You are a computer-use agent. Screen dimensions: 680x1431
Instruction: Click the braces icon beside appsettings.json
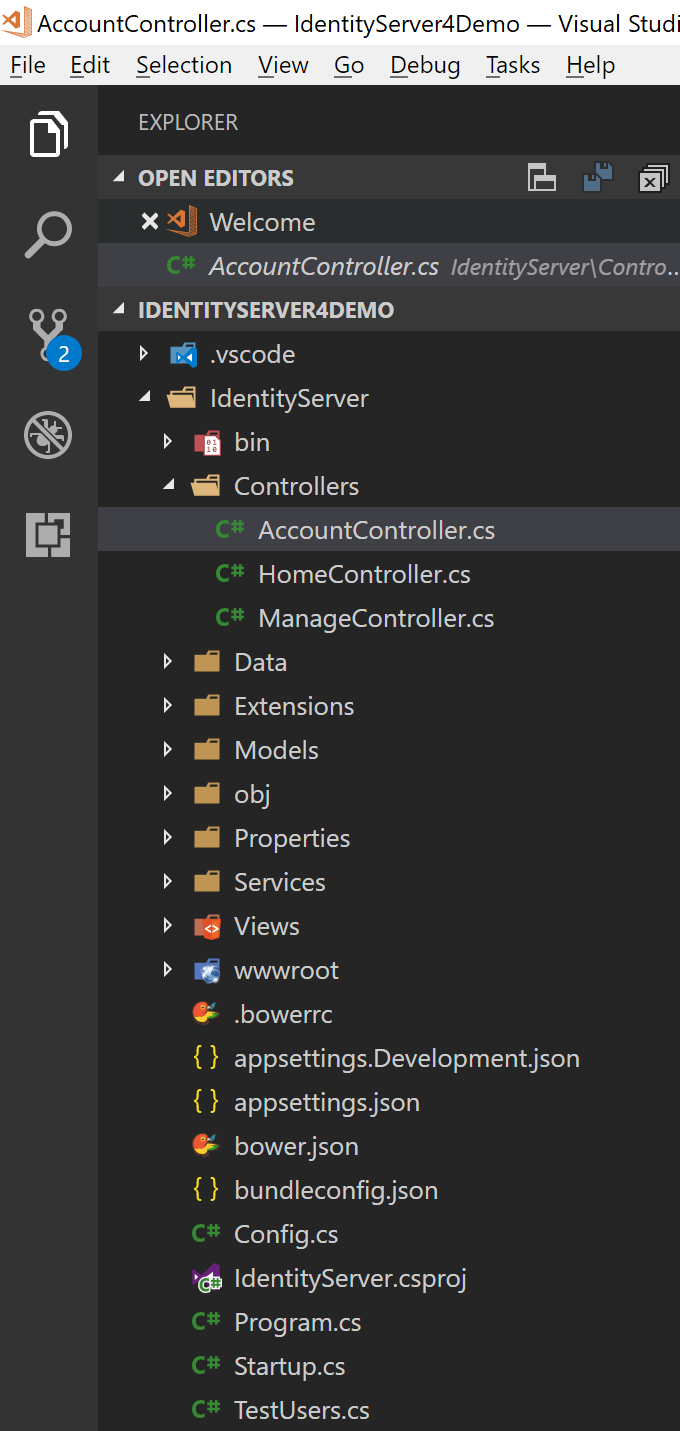tap(206, 1102)
